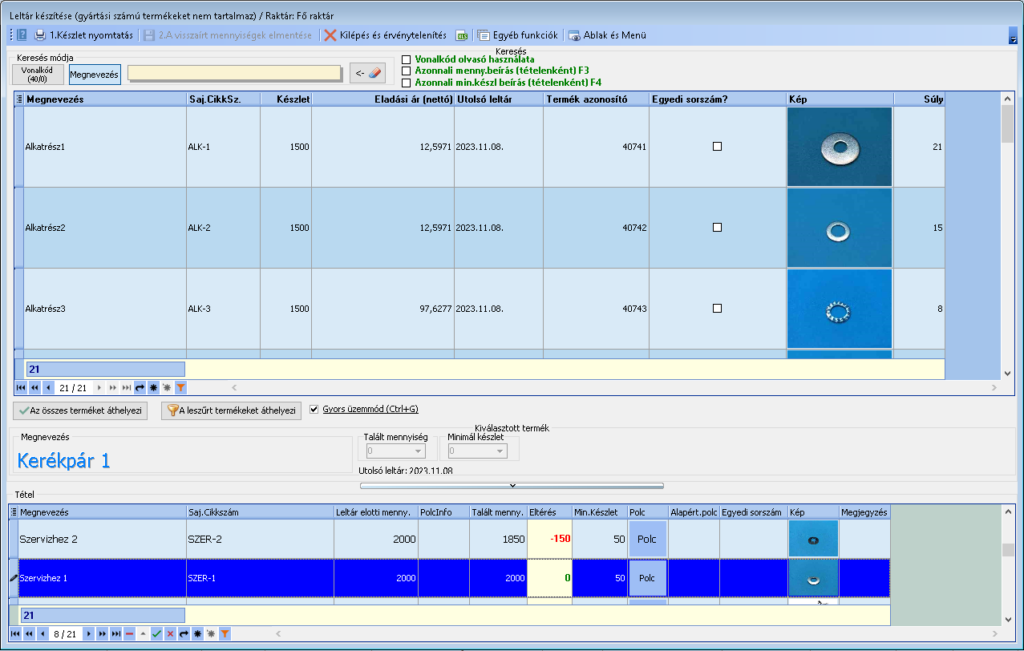Click upper grid horizontal scroll right arrow
This screenshot has width=1024, height=651.
(994, 388)
